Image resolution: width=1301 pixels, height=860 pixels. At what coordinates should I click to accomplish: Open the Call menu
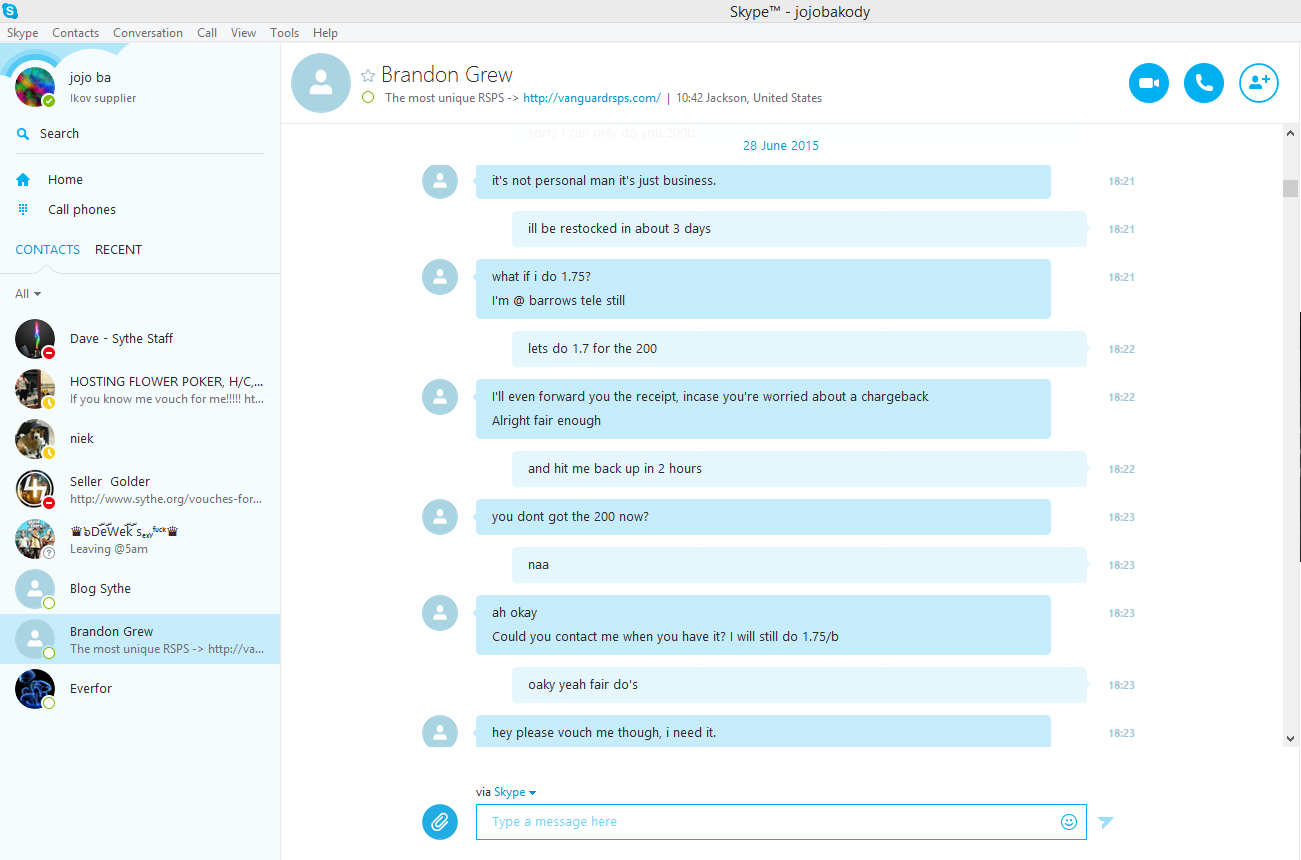207,33
